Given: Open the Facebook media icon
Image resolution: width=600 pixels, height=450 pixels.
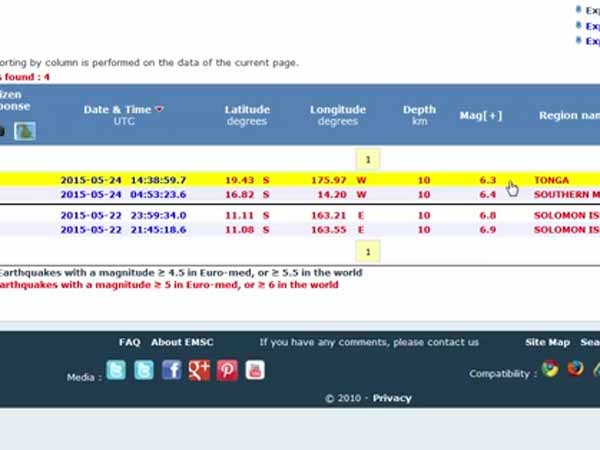Looking at the screenshot, I should [x=172, y=371].
